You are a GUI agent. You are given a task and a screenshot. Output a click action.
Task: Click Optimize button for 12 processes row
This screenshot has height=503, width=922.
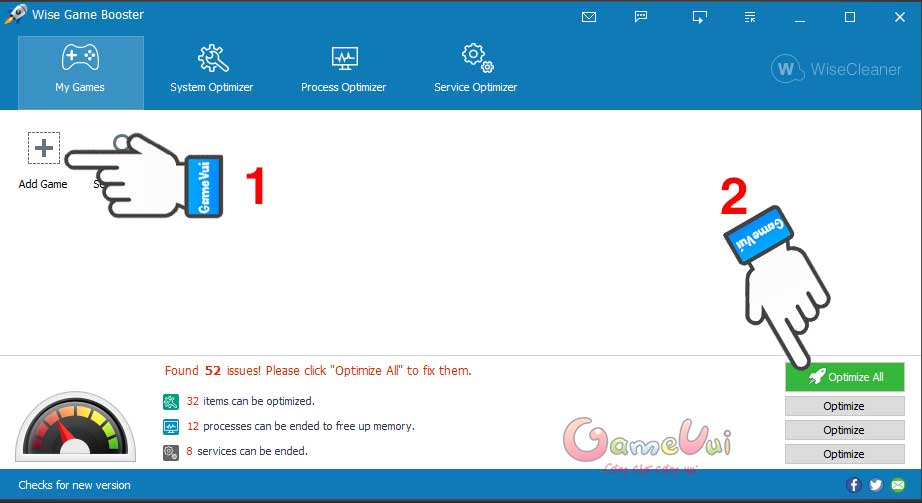coord(844,430)
